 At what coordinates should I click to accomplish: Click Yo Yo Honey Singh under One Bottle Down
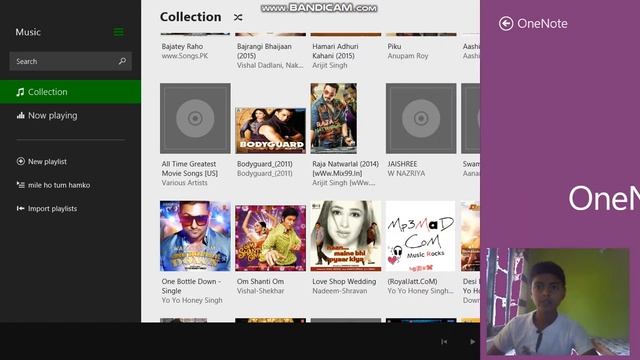192,300
